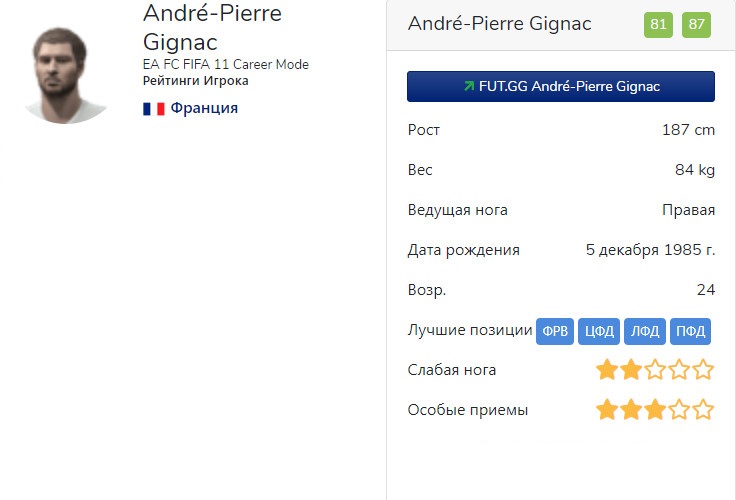Select the ЛФД position badge

point(645,331)
